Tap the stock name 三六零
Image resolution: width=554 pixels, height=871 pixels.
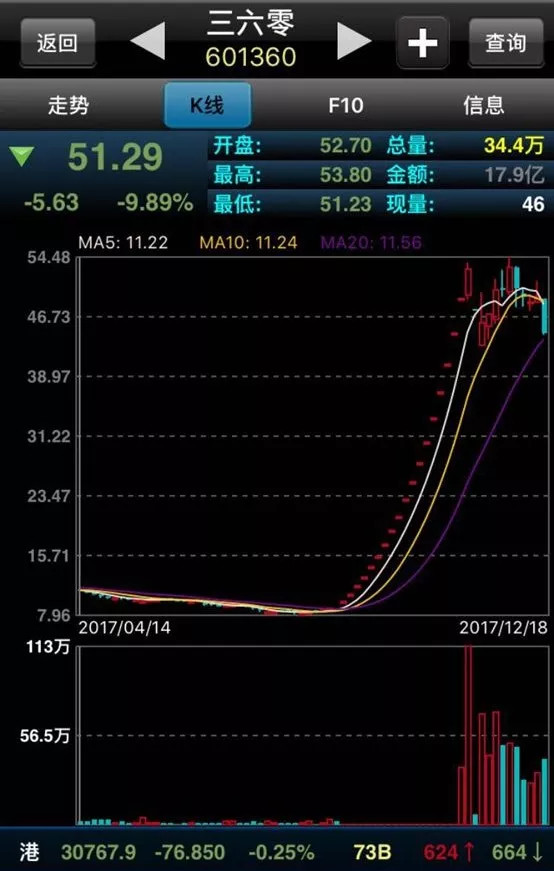click(251, 24)
